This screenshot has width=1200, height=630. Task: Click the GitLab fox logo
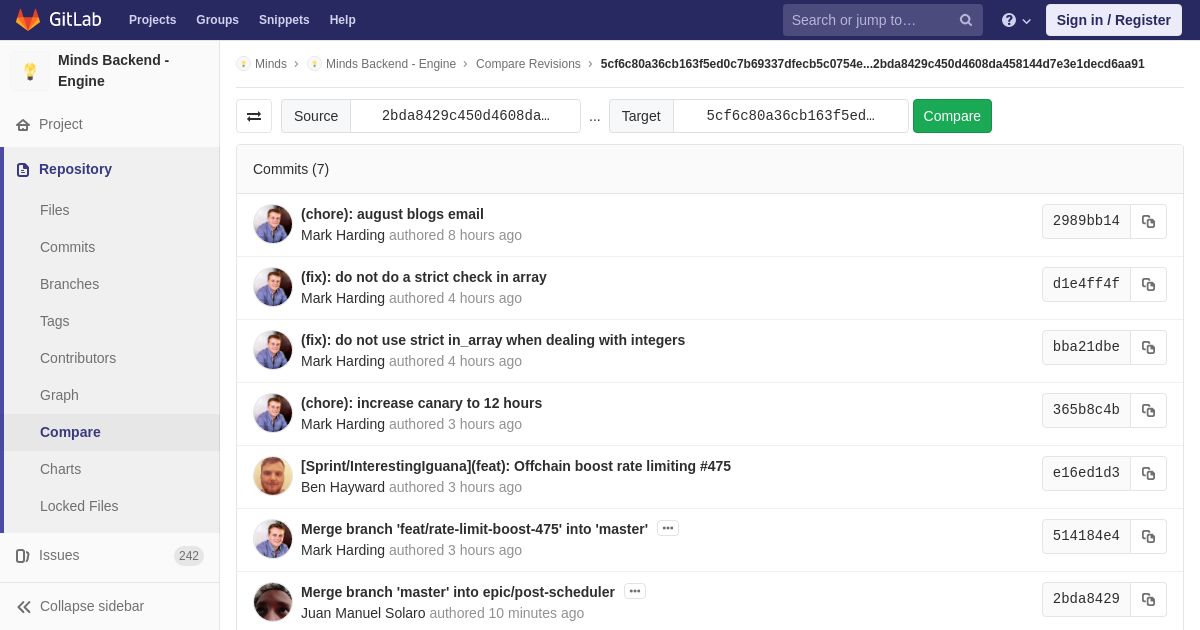click(28, 20)
